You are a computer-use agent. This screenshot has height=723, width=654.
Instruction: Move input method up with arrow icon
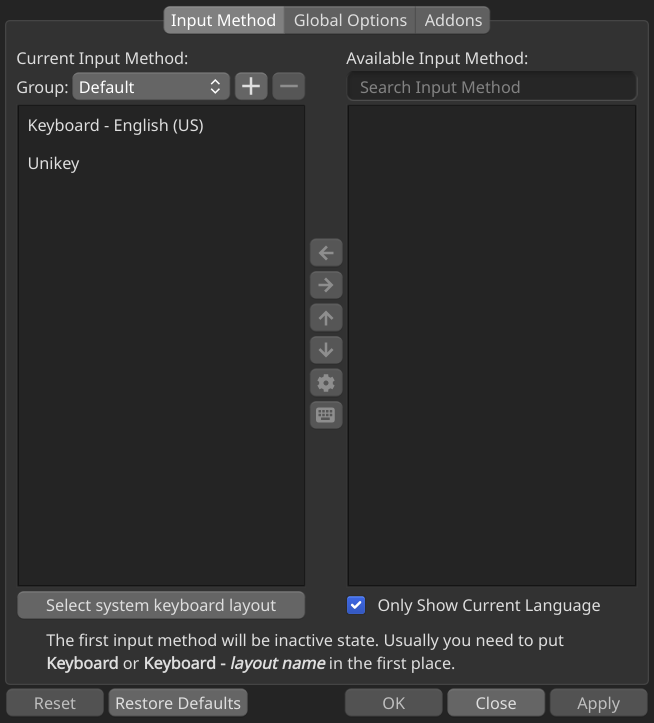pyautogui.click(x=326, y=318)
